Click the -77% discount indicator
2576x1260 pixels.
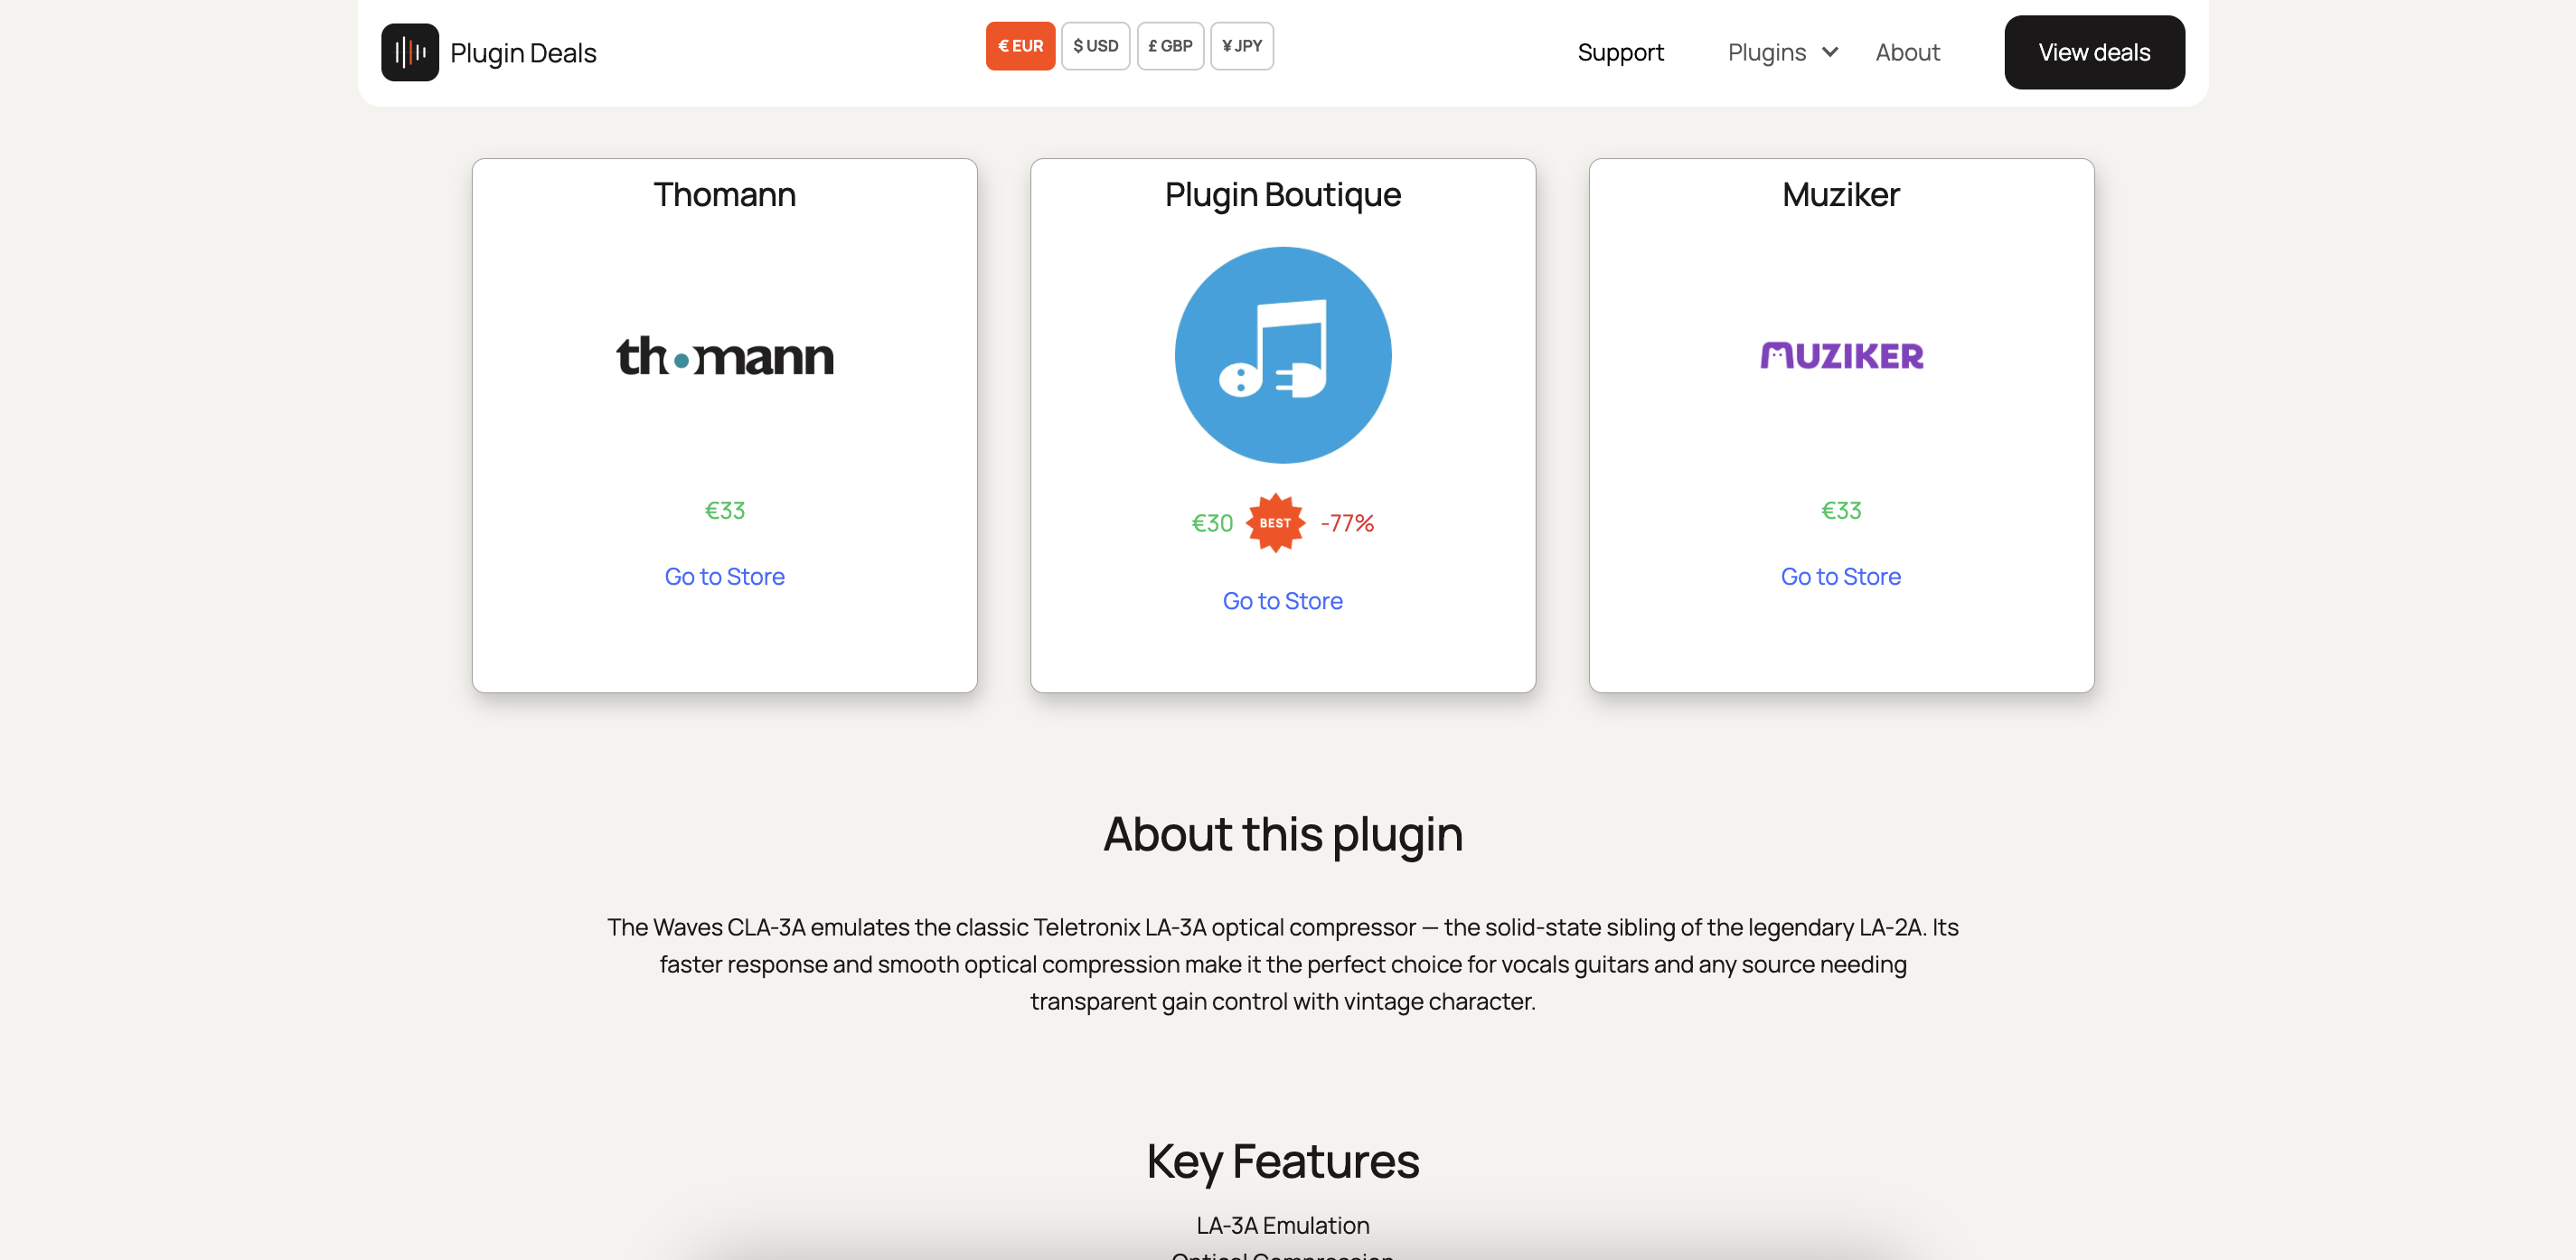pos(1347,521)
